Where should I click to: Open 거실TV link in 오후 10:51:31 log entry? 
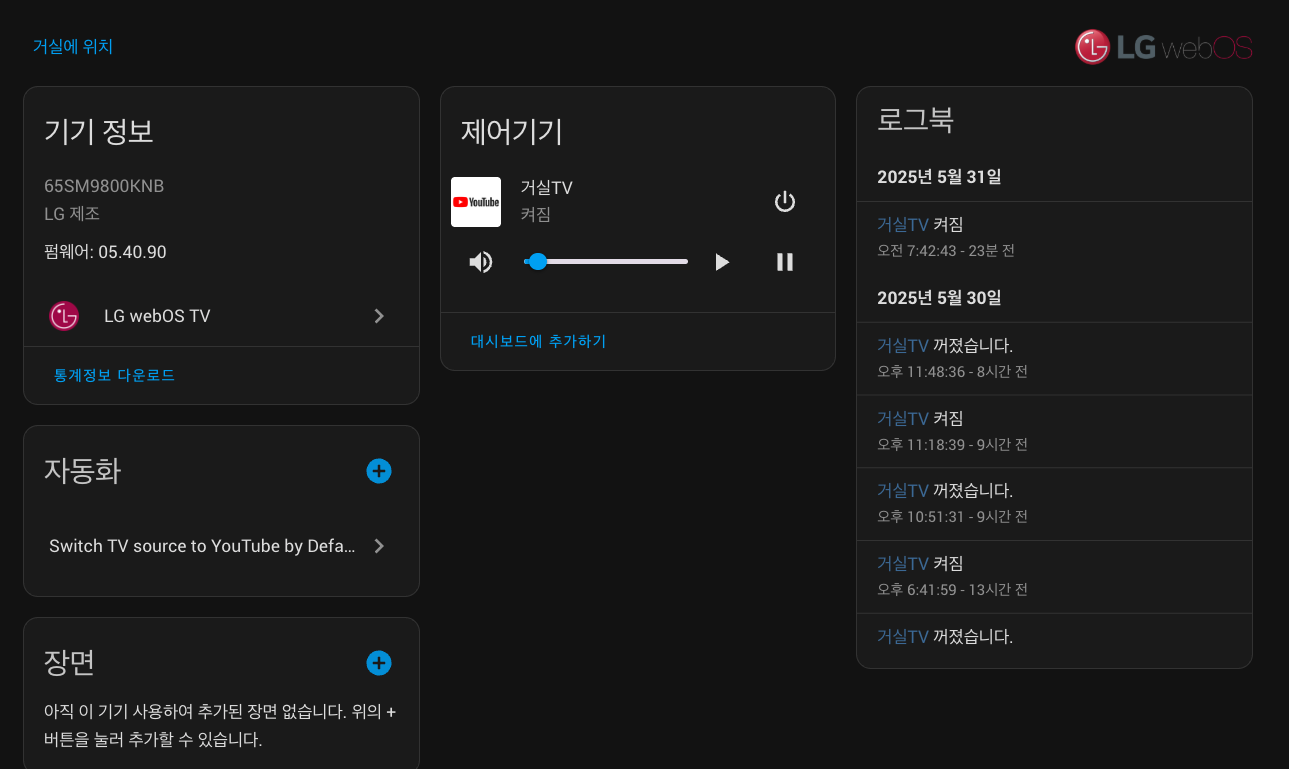[902, 491]
